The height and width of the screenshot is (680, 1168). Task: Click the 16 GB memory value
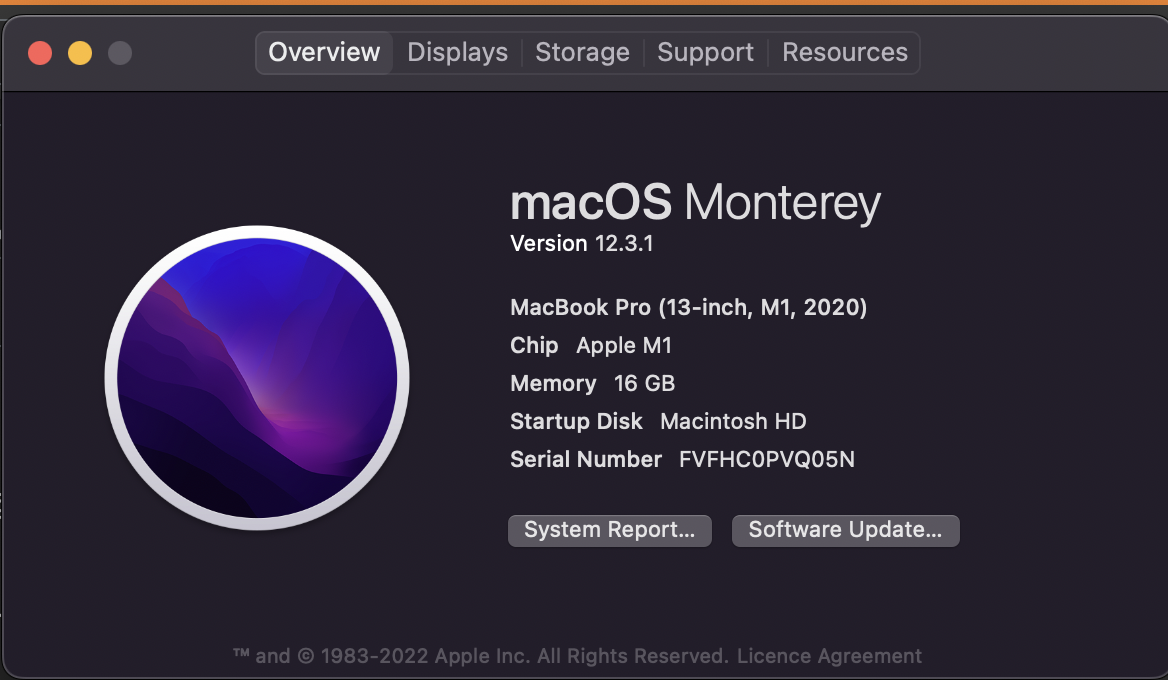pos(644,383)
